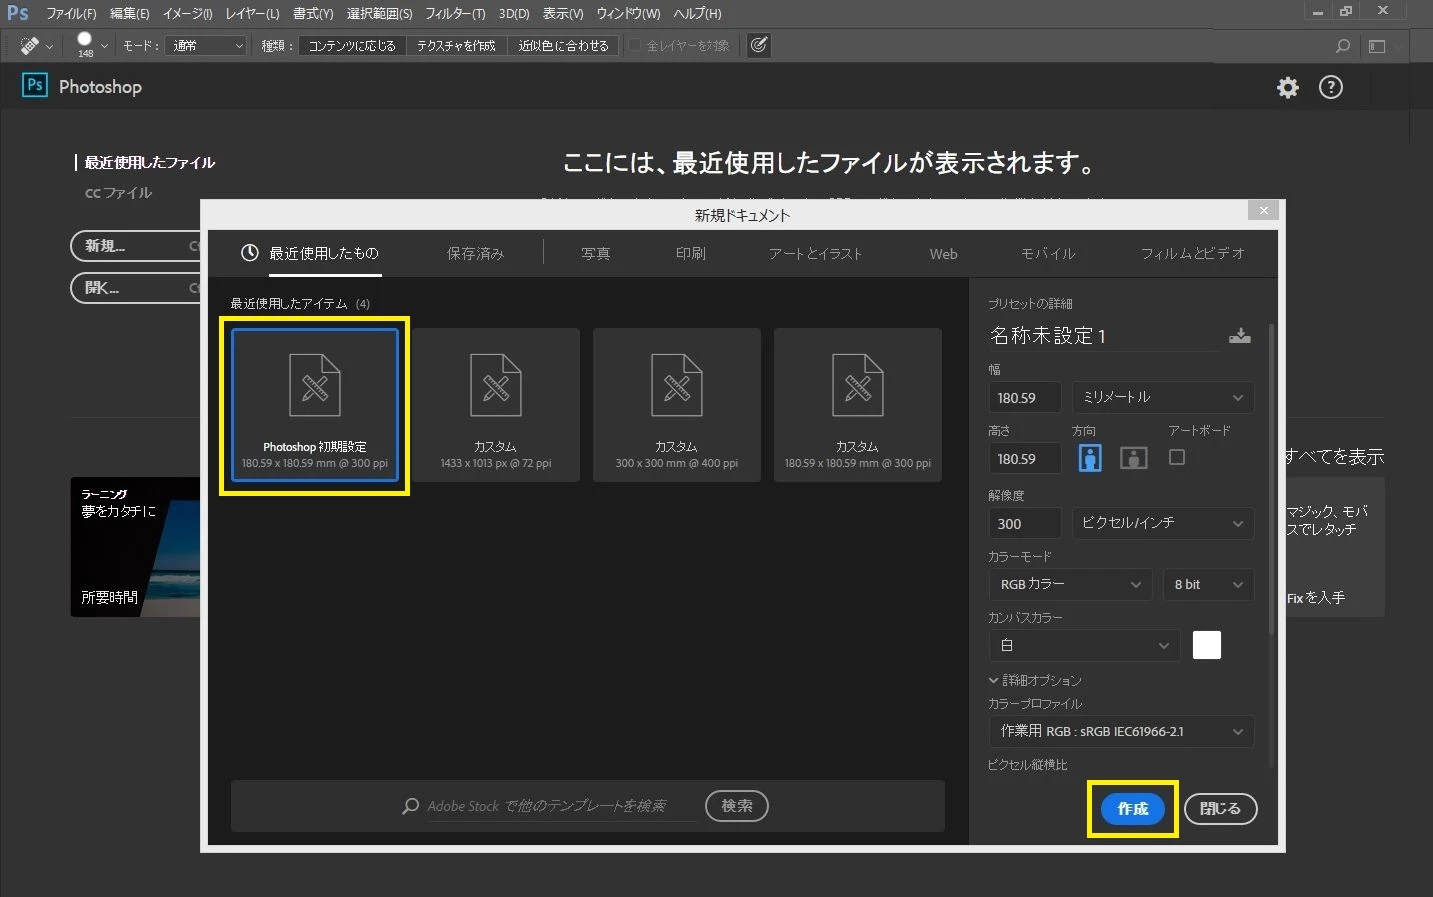Open the workspace switcher icon at top right
The height and width of the screenshot is (897, 1433).
tap(1377, 46)
